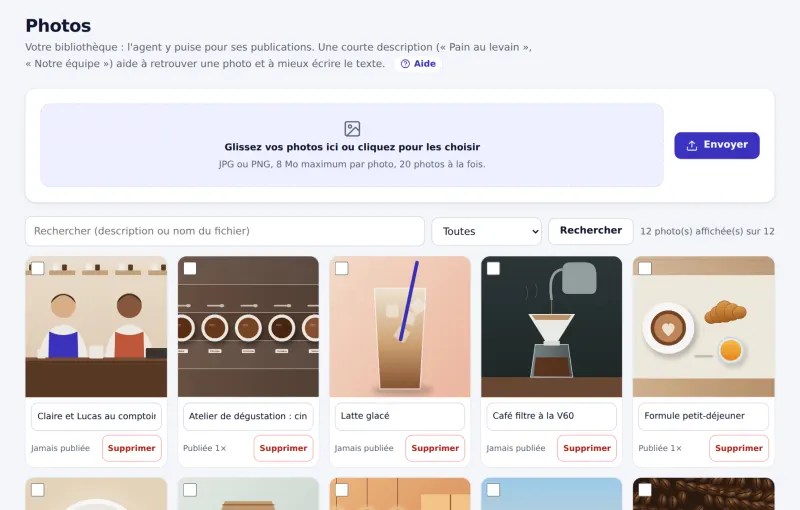The image size is (800, 510).
Task: Select checkbox on Latte glacé photo
Action: [342, 268]
